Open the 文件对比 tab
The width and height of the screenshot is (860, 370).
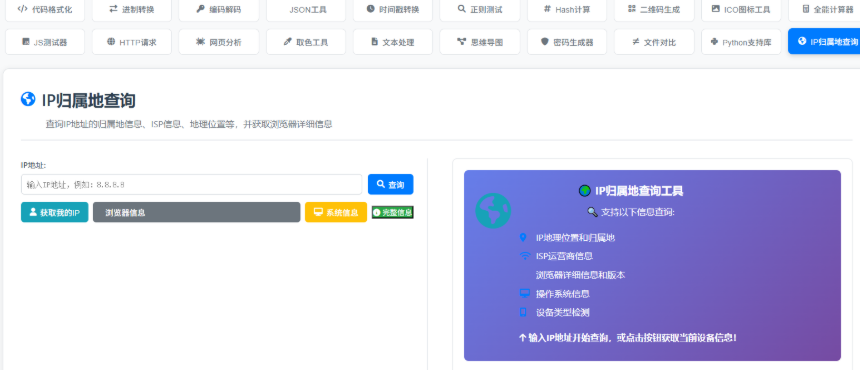point(654,42)
